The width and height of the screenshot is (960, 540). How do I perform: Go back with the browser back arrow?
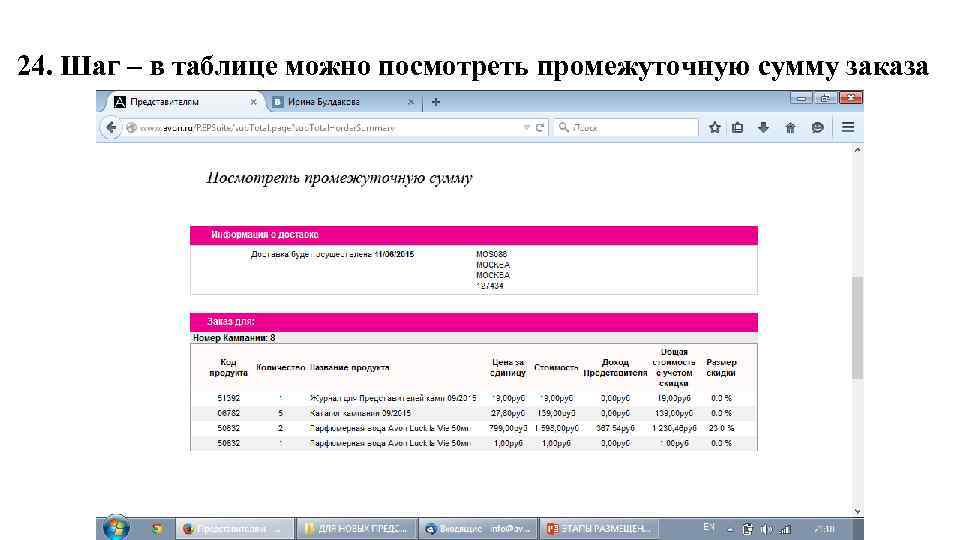[x=111, y=127]
